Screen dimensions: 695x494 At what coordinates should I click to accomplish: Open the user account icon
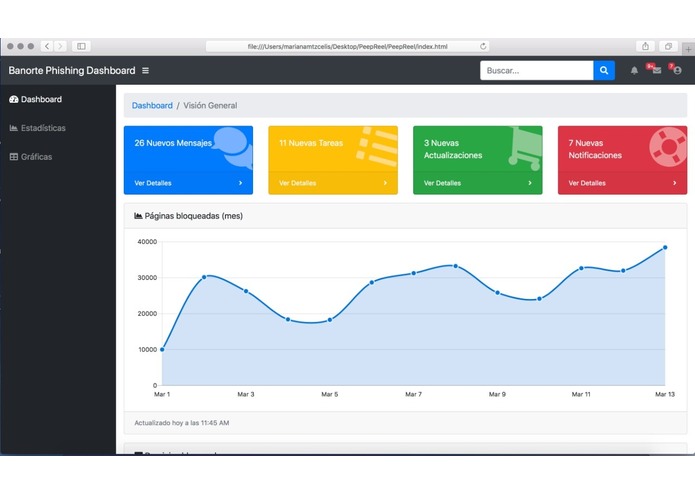coord(677,70)
